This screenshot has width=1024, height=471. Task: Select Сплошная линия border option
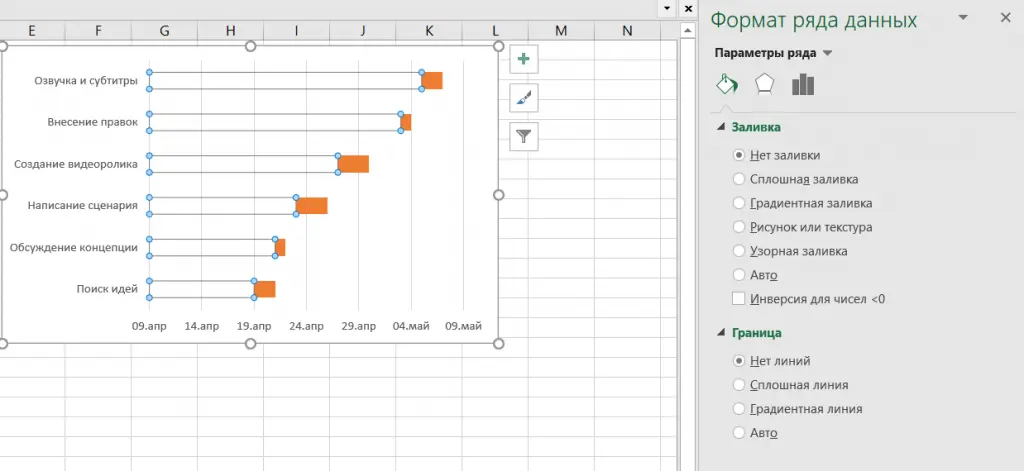point(739,384)
